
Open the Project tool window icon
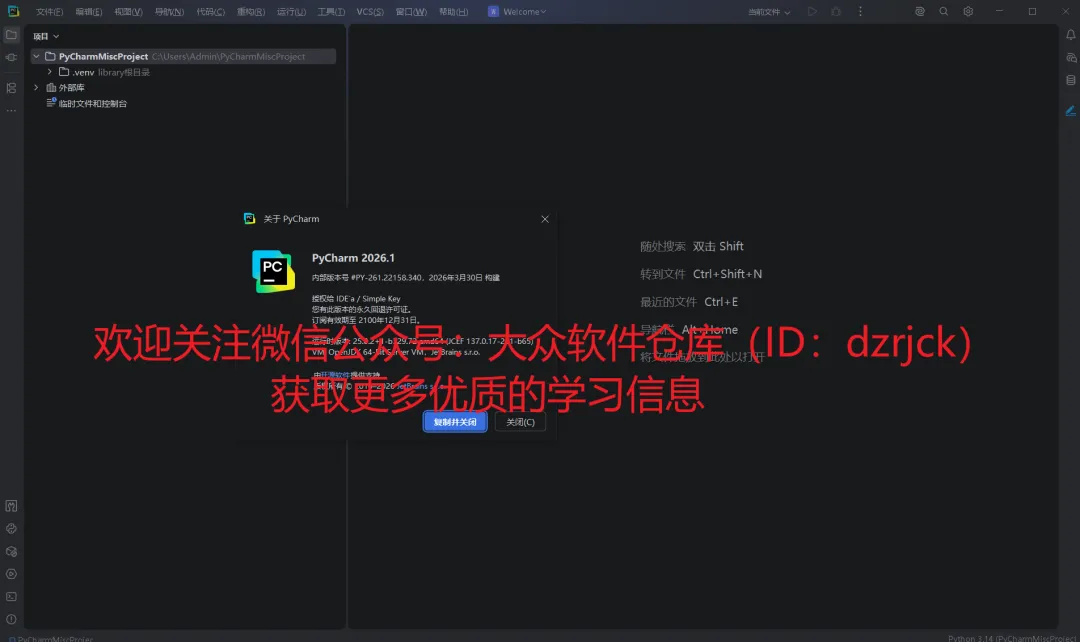(x=12, y=34)
